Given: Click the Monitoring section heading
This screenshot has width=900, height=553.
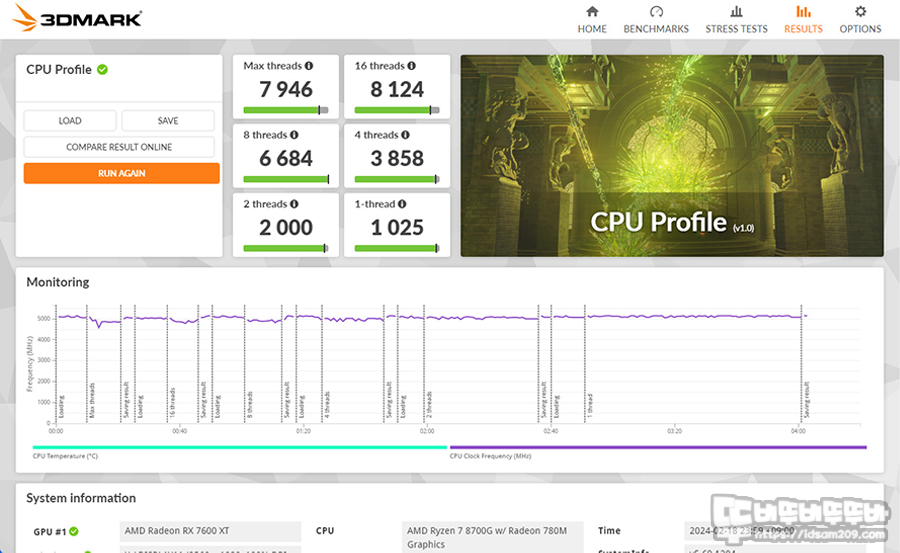Looking at the screenshot, I should pos(58,282).
